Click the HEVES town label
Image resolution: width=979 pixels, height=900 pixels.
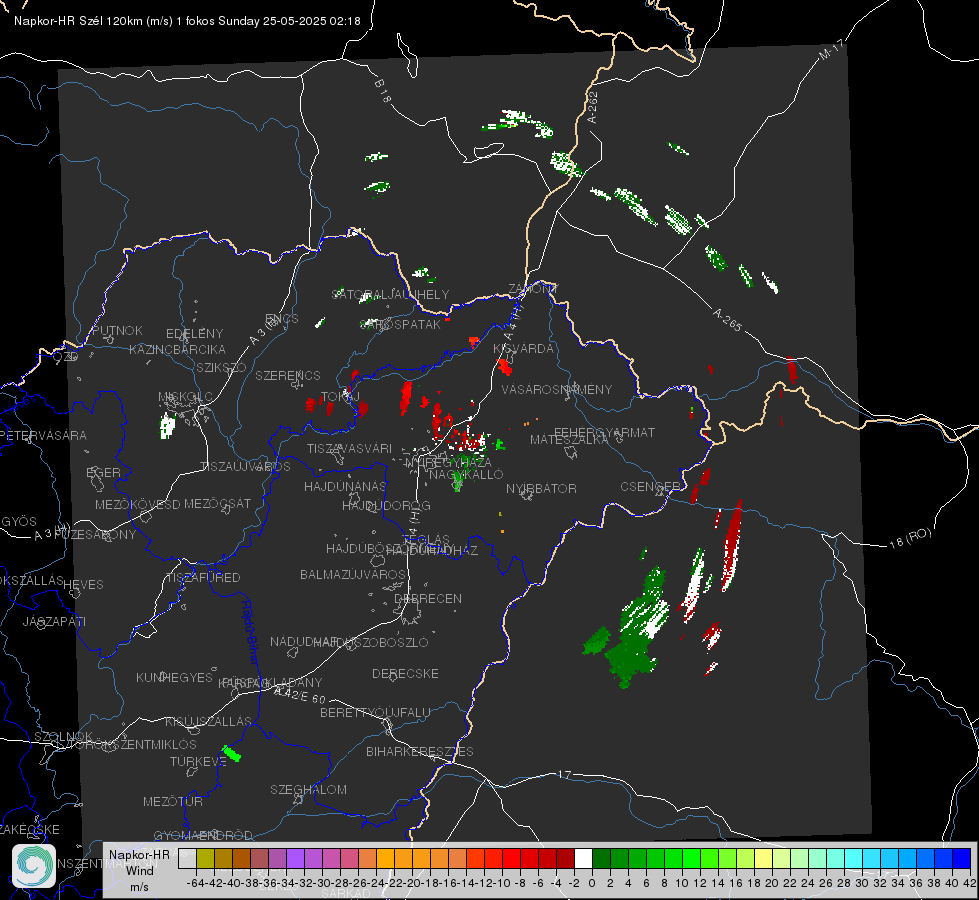(x=83, y=585)
